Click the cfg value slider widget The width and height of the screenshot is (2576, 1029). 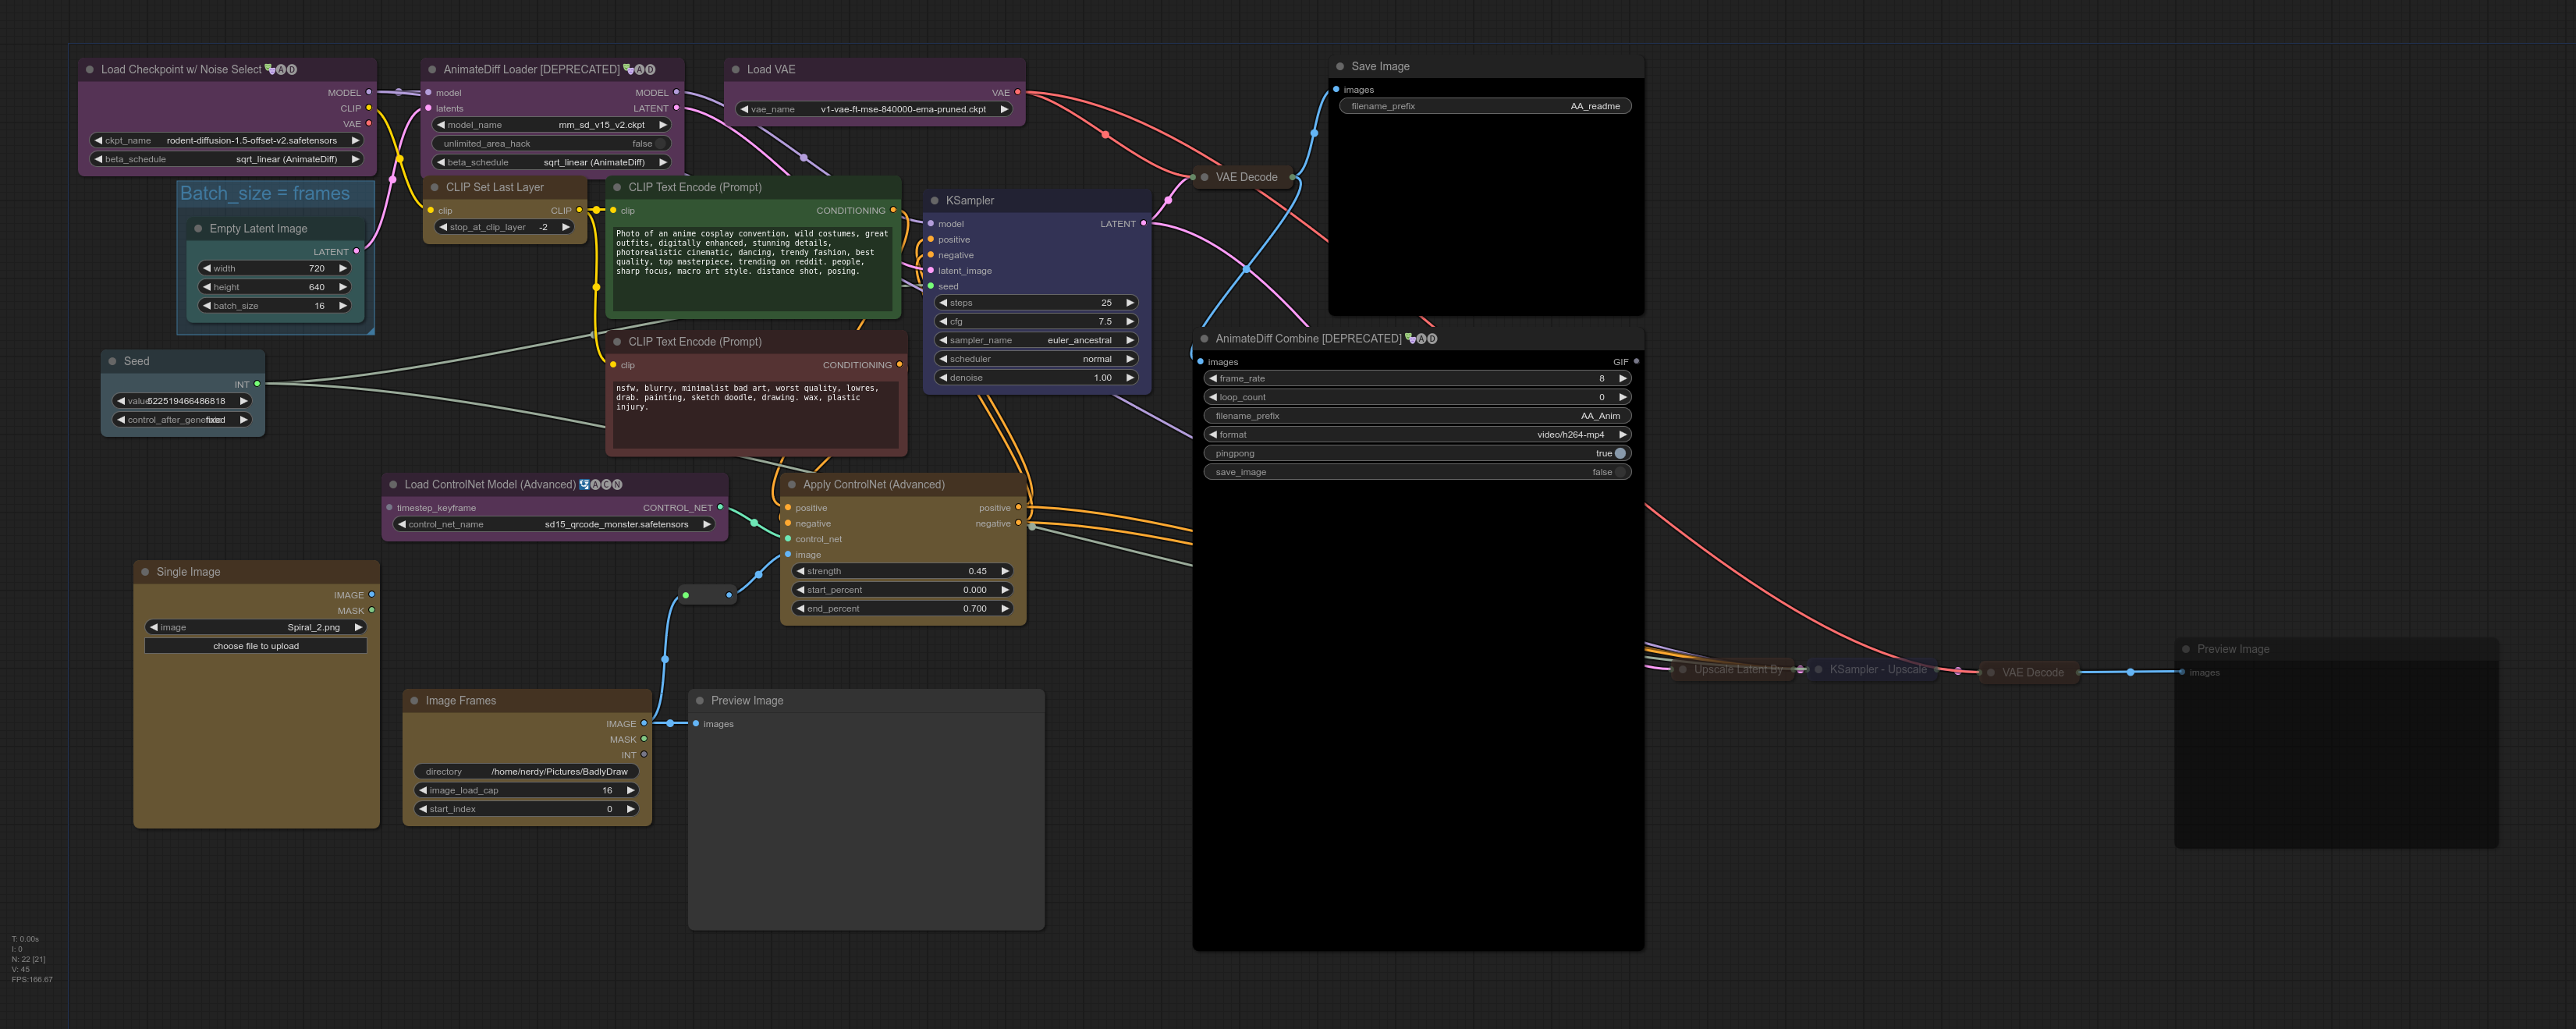(x=1035, y=322)
